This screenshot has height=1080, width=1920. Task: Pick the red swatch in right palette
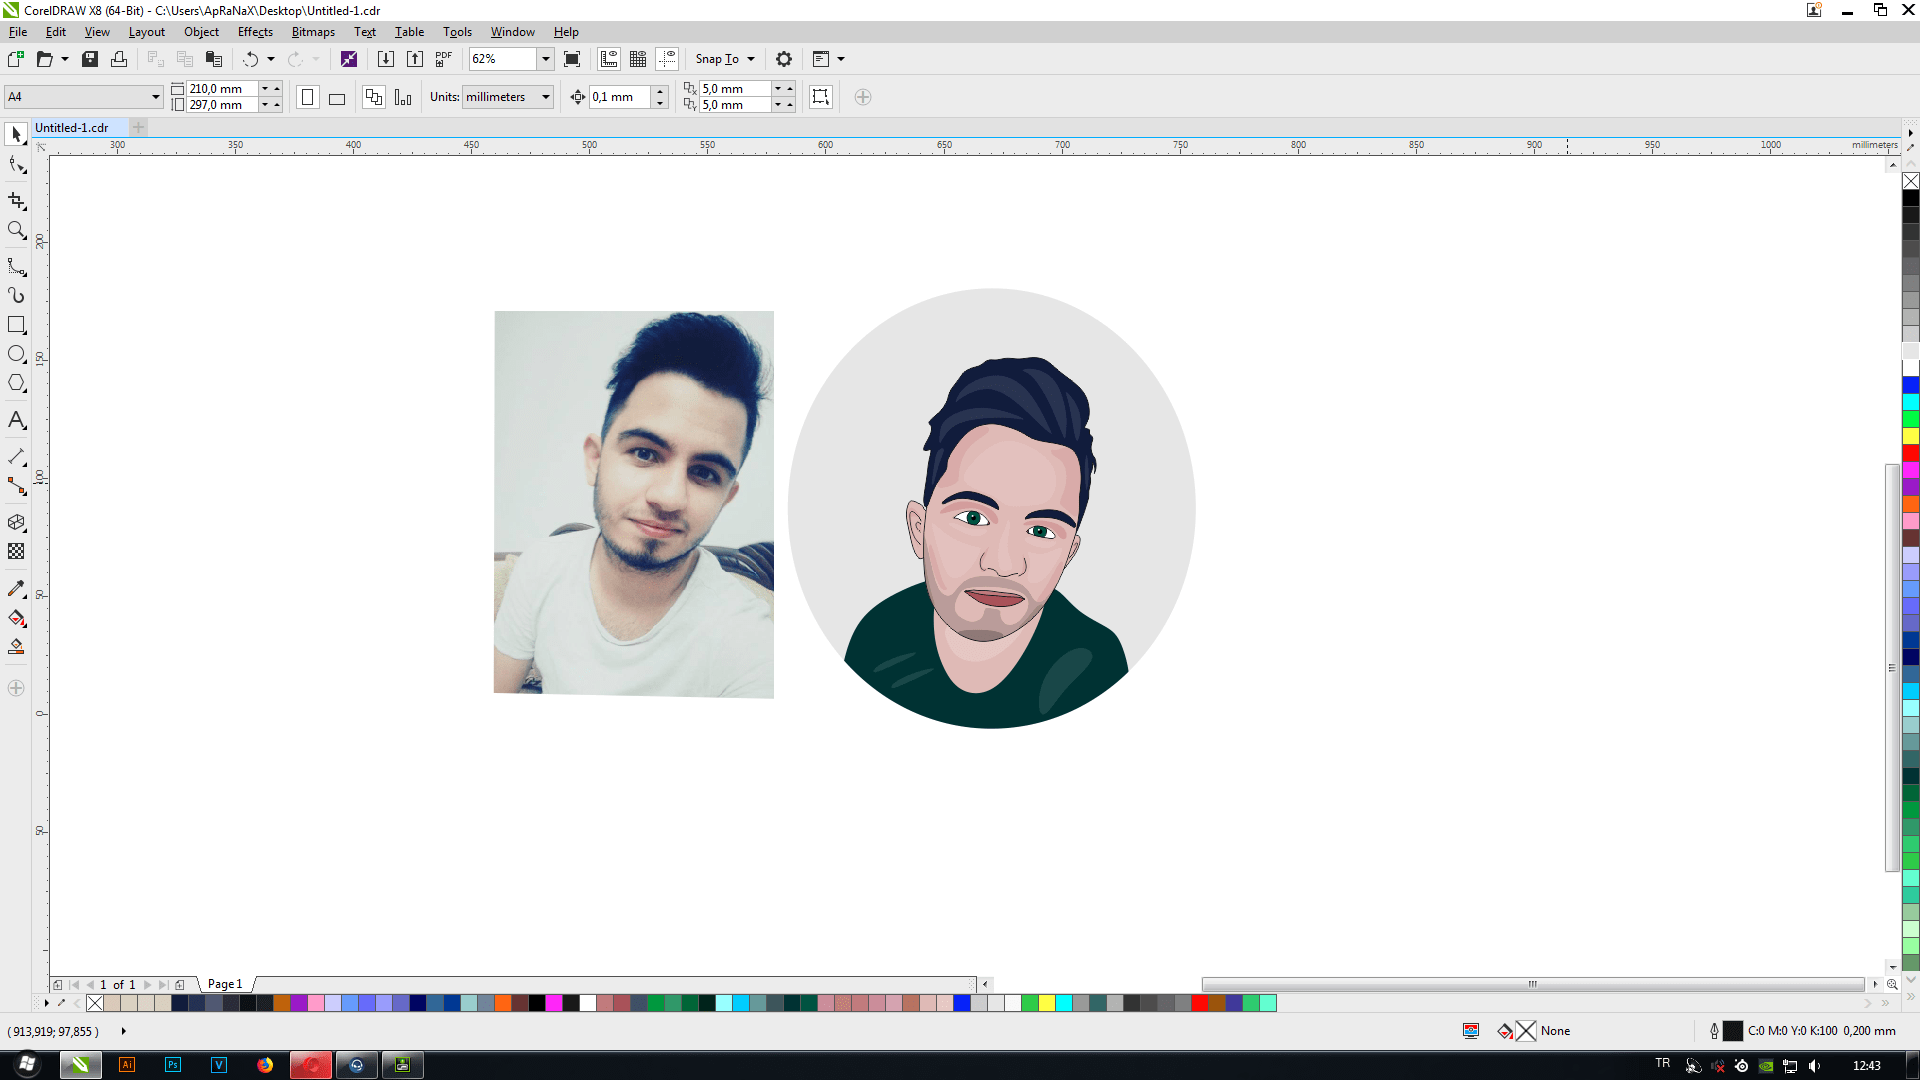[x=1910, y=453]
